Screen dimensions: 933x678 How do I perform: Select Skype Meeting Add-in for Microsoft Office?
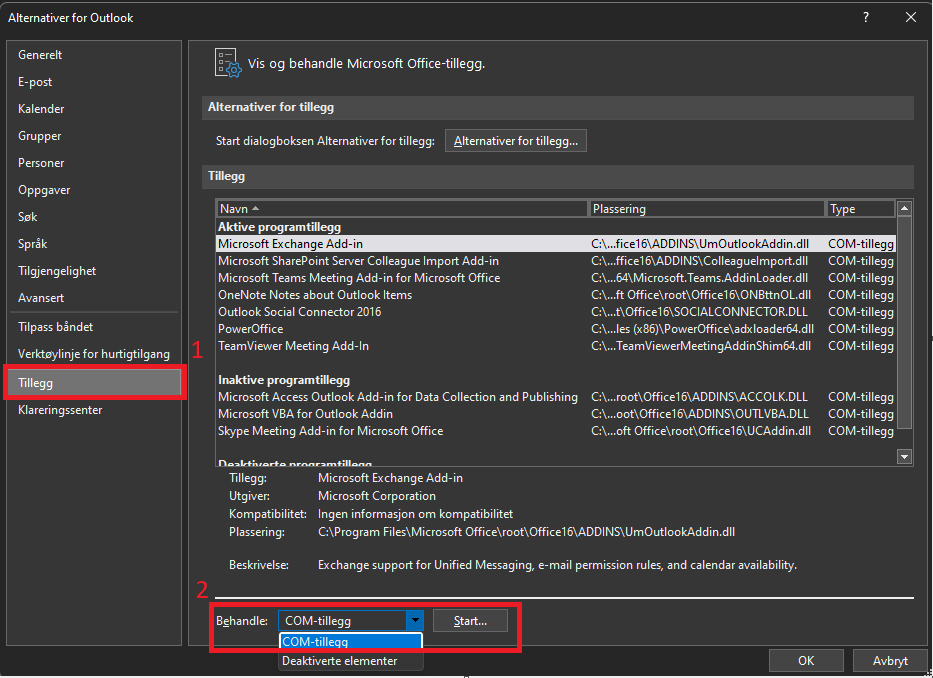pyautogui.click(x=556, y=431)
